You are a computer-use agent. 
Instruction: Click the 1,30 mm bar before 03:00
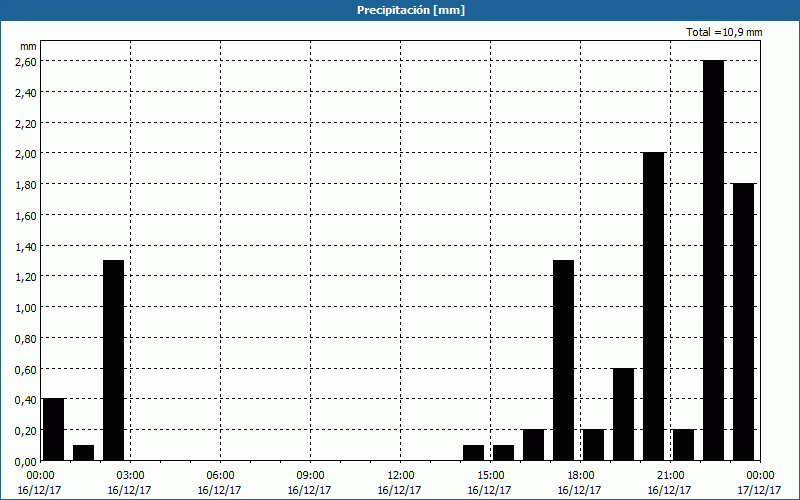point(113,360)
